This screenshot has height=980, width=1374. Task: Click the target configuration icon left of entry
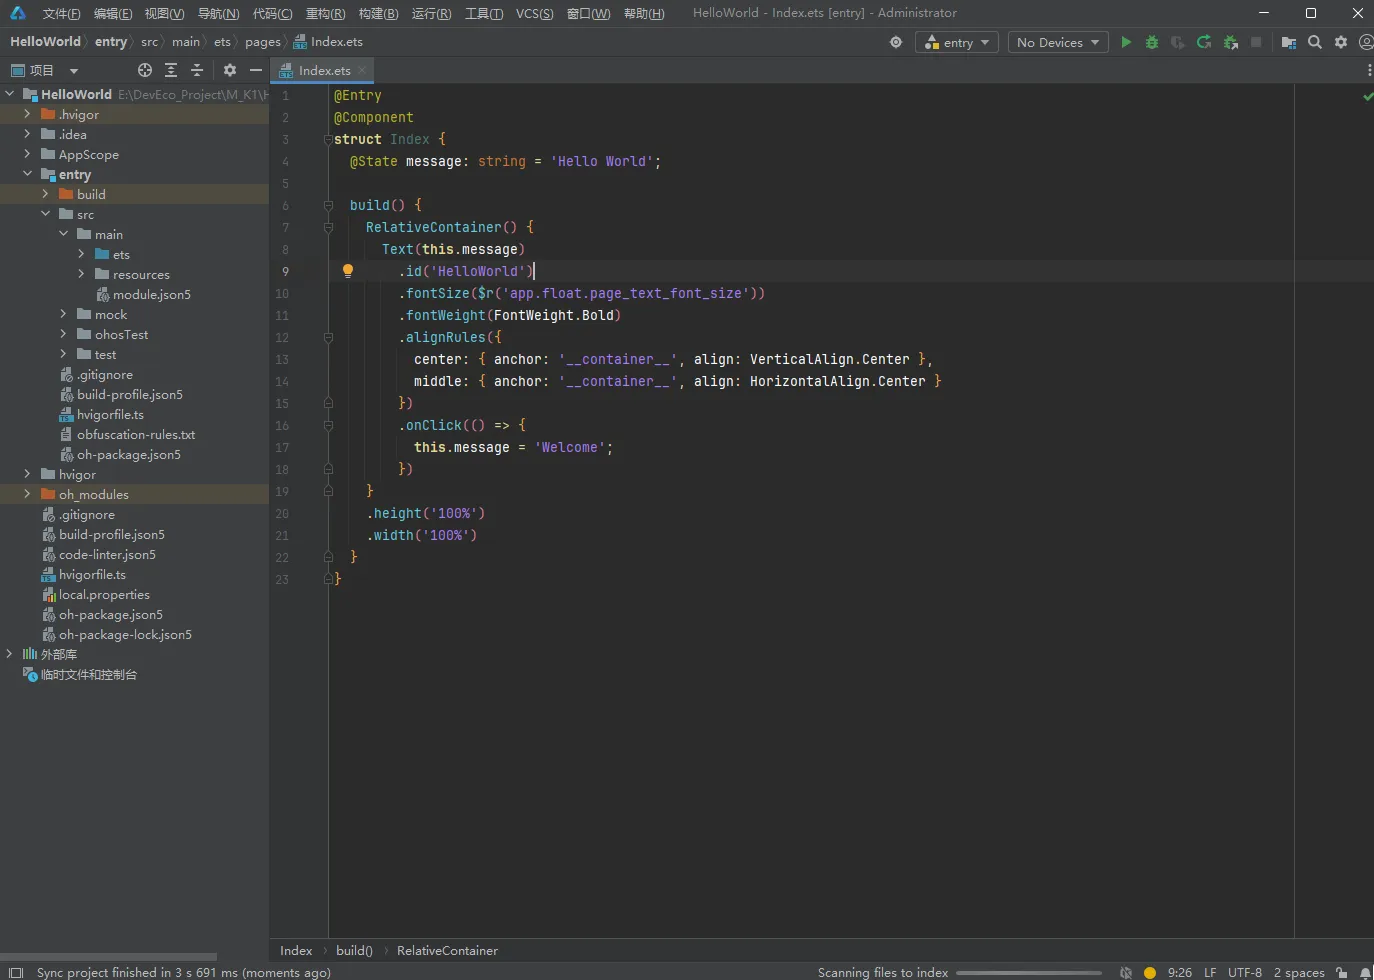pyautogui.click(x=896, y=42)
